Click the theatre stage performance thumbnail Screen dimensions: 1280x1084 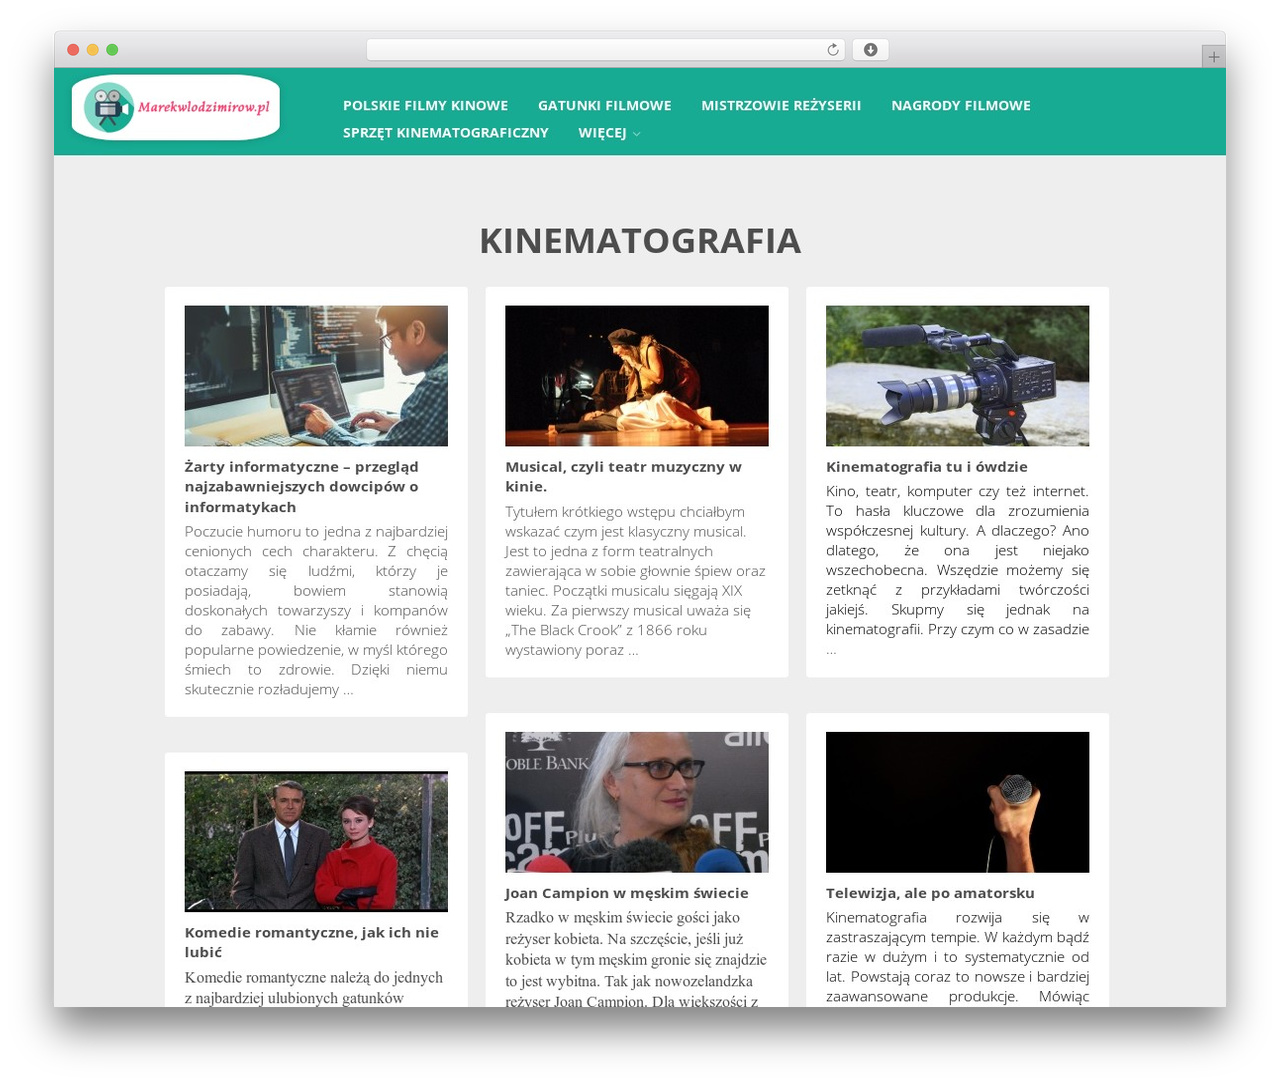point(637,376)
